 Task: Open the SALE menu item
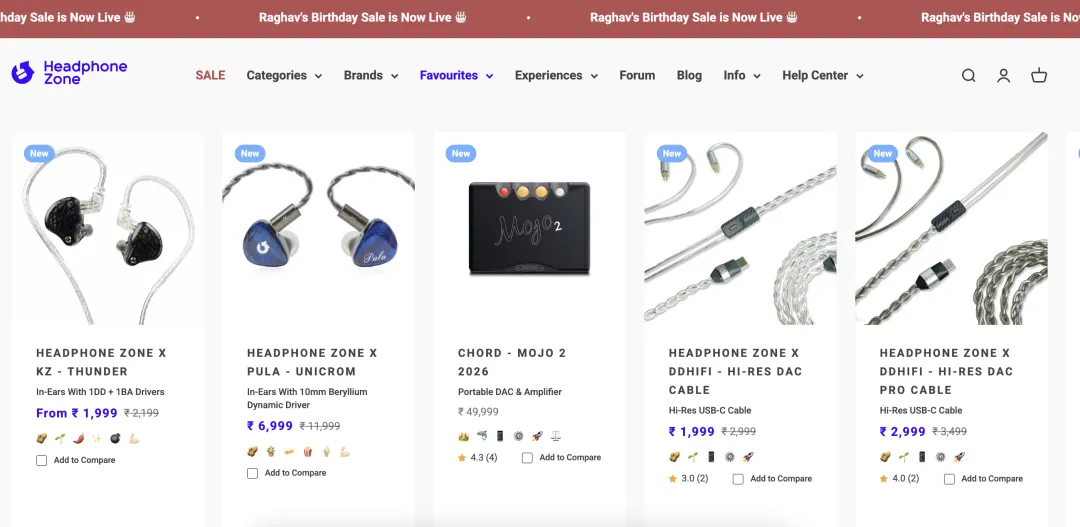point(210,75)
